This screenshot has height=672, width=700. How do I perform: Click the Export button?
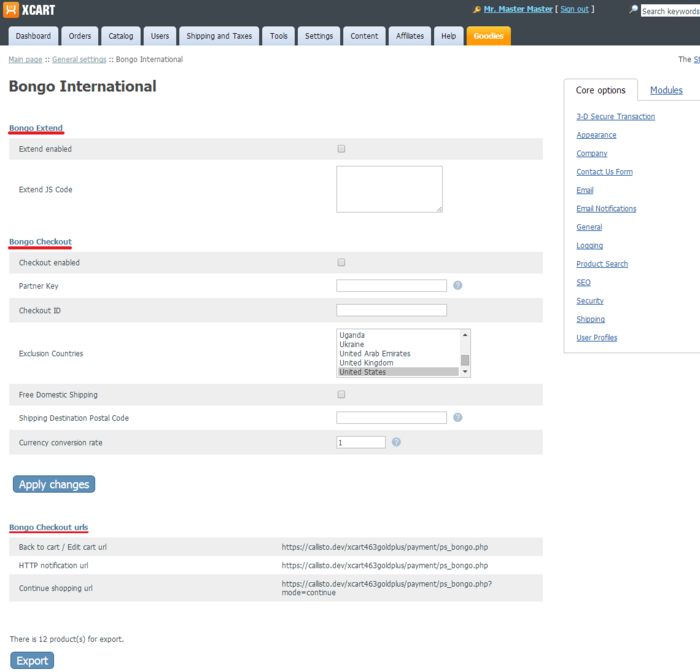pyautogui.click(x=32, y=661)
